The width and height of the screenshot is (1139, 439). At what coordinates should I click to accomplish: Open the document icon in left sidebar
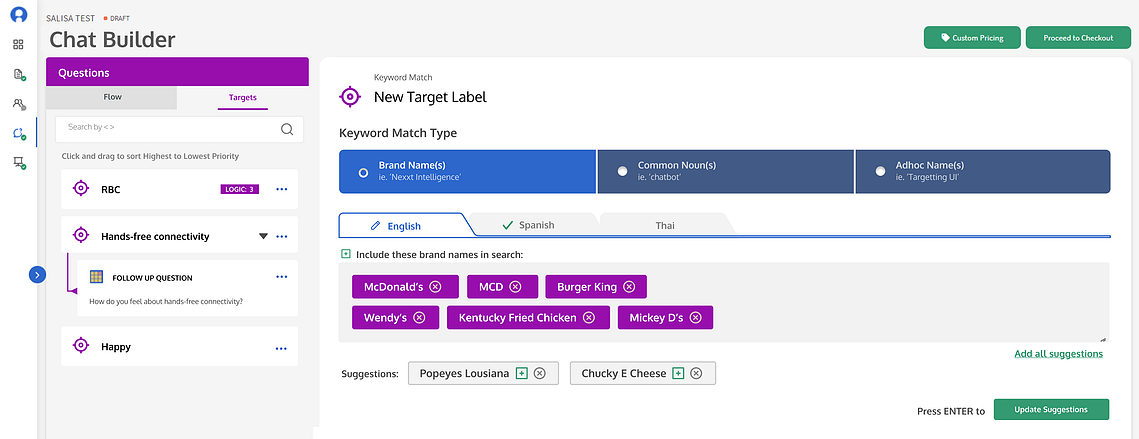pyautogui.click(x=19, y=74)
